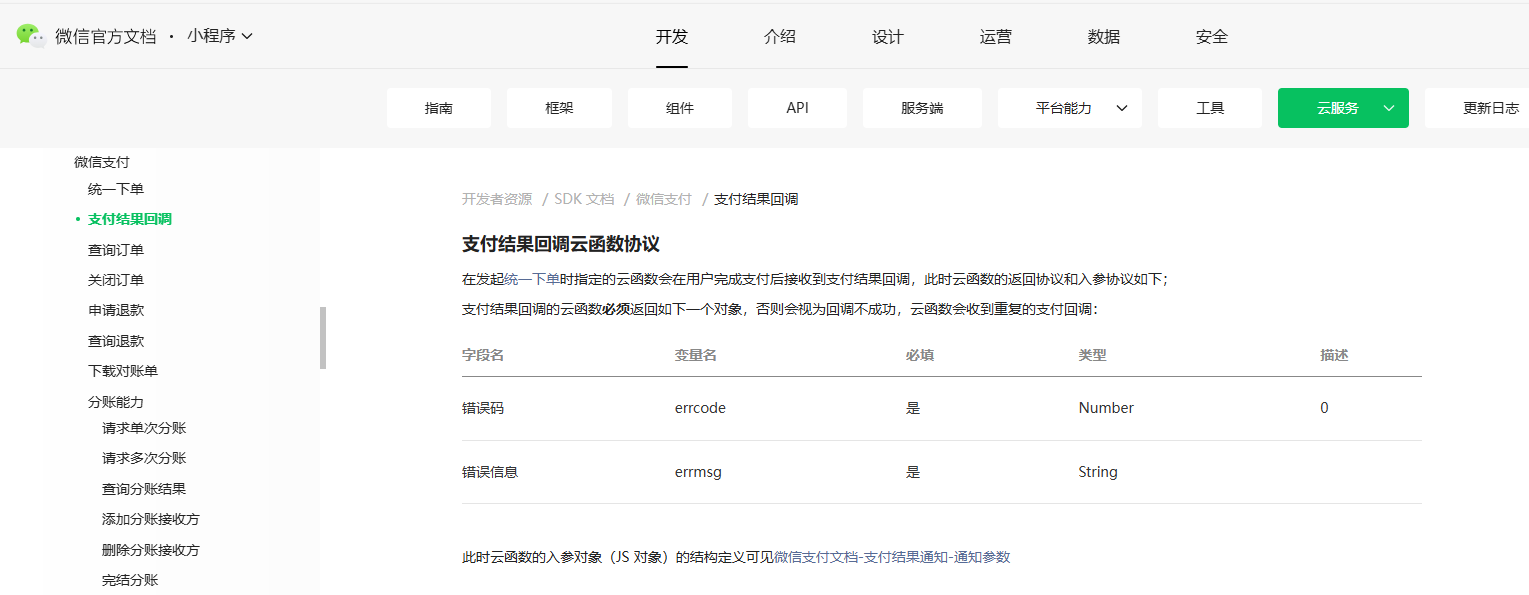Screen dimensions: 1529x595
Task: Select the active 支付结果回调 sidebar item
Action: [x=130, y=219]
